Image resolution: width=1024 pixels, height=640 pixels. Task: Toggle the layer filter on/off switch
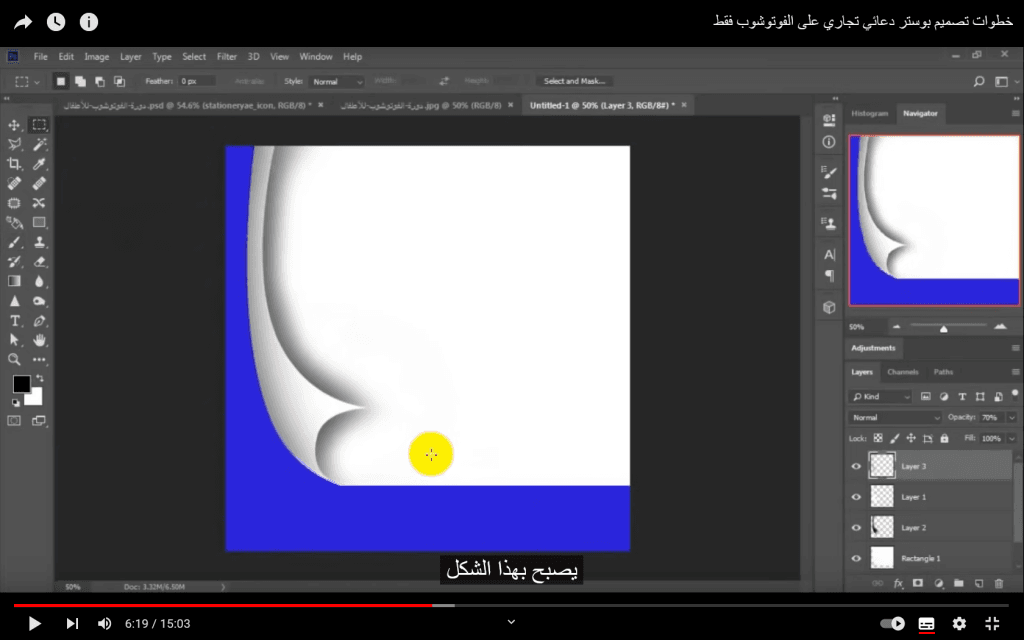pos(1015,394)
